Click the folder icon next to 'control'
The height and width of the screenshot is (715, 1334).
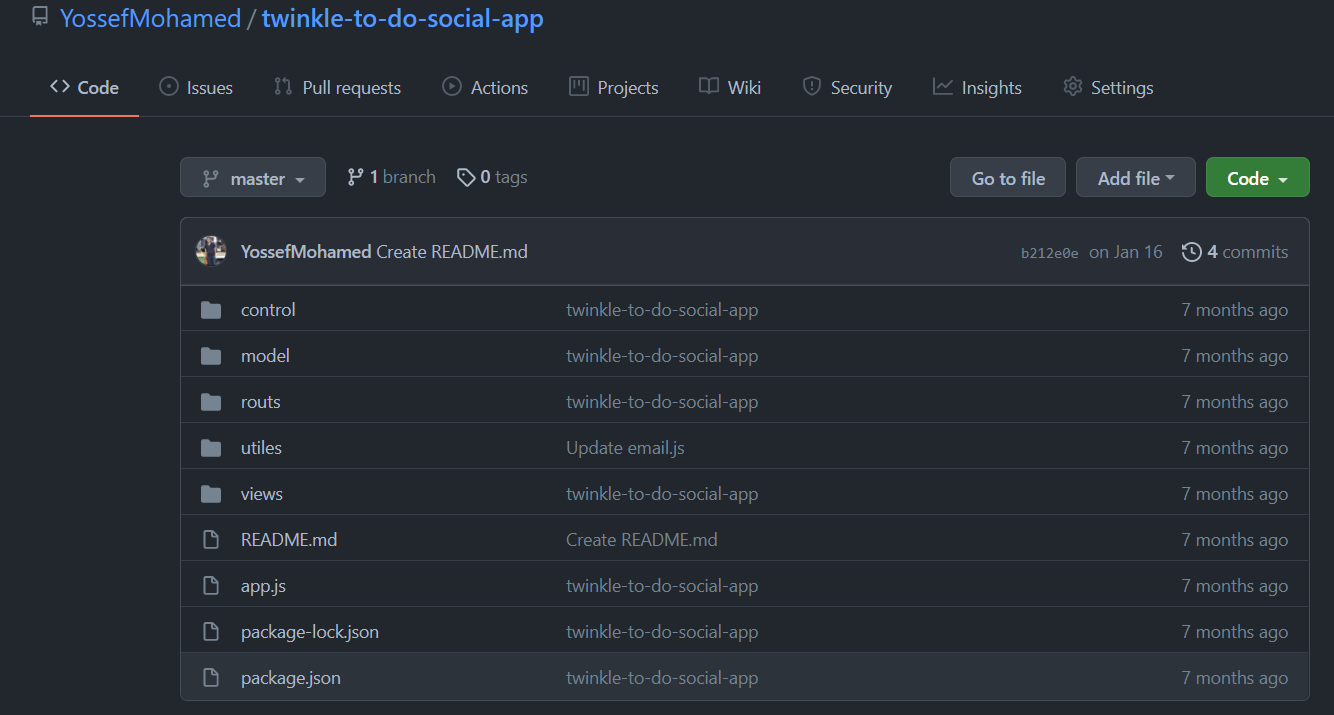[x=211, y=309]
